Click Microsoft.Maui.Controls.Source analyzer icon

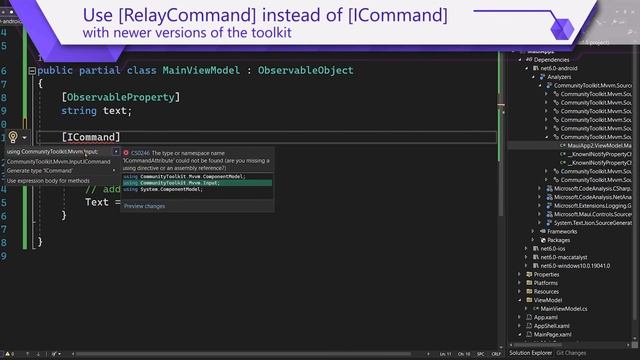[549, 214]
